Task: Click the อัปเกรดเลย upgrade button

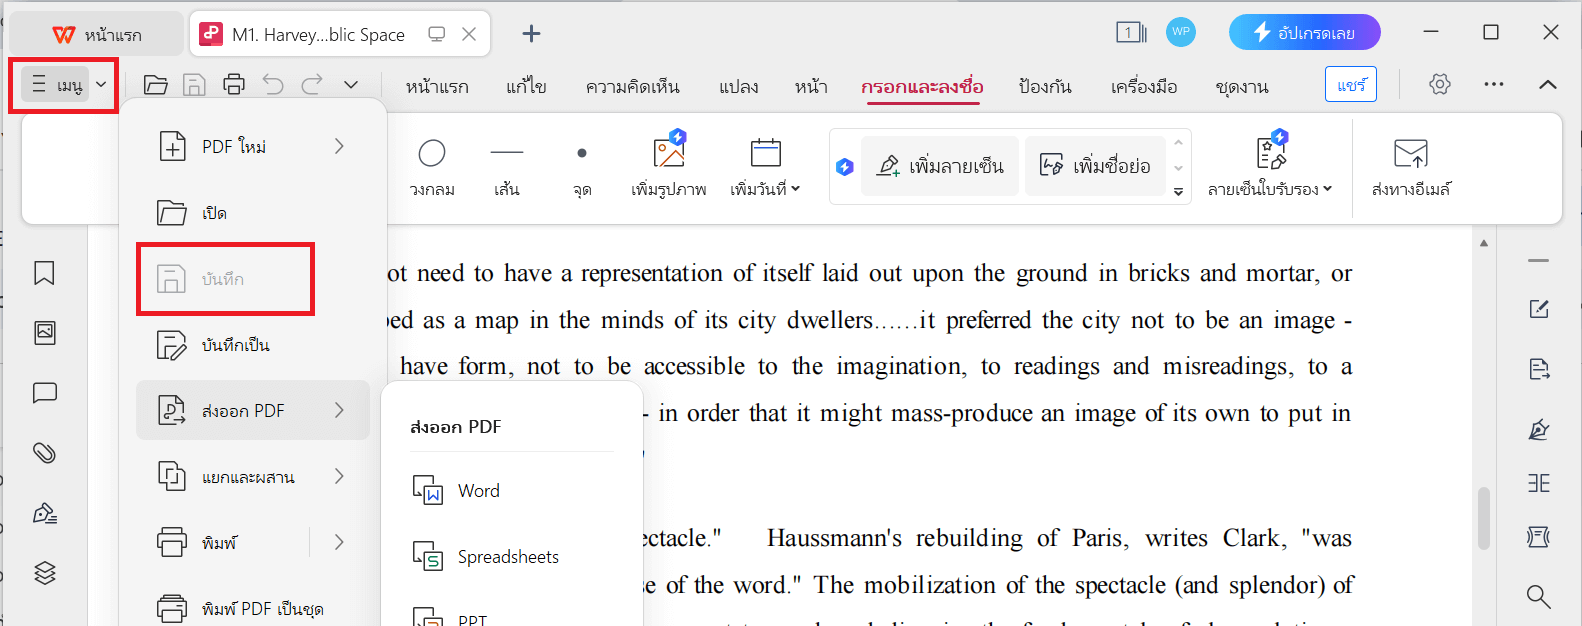Action: [1304, 32]
